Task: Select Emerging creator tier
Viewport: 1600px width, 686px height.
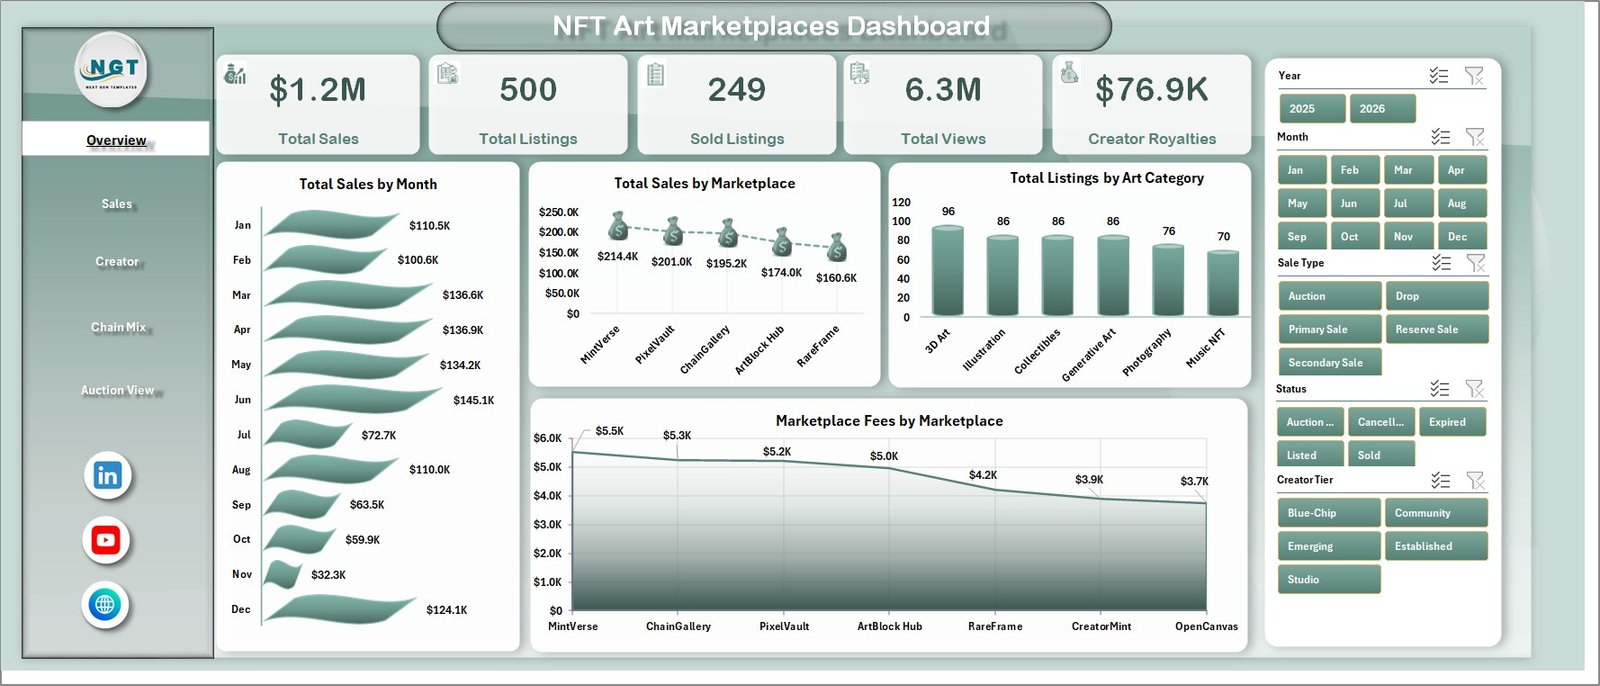Action: tap(1329, 546)
